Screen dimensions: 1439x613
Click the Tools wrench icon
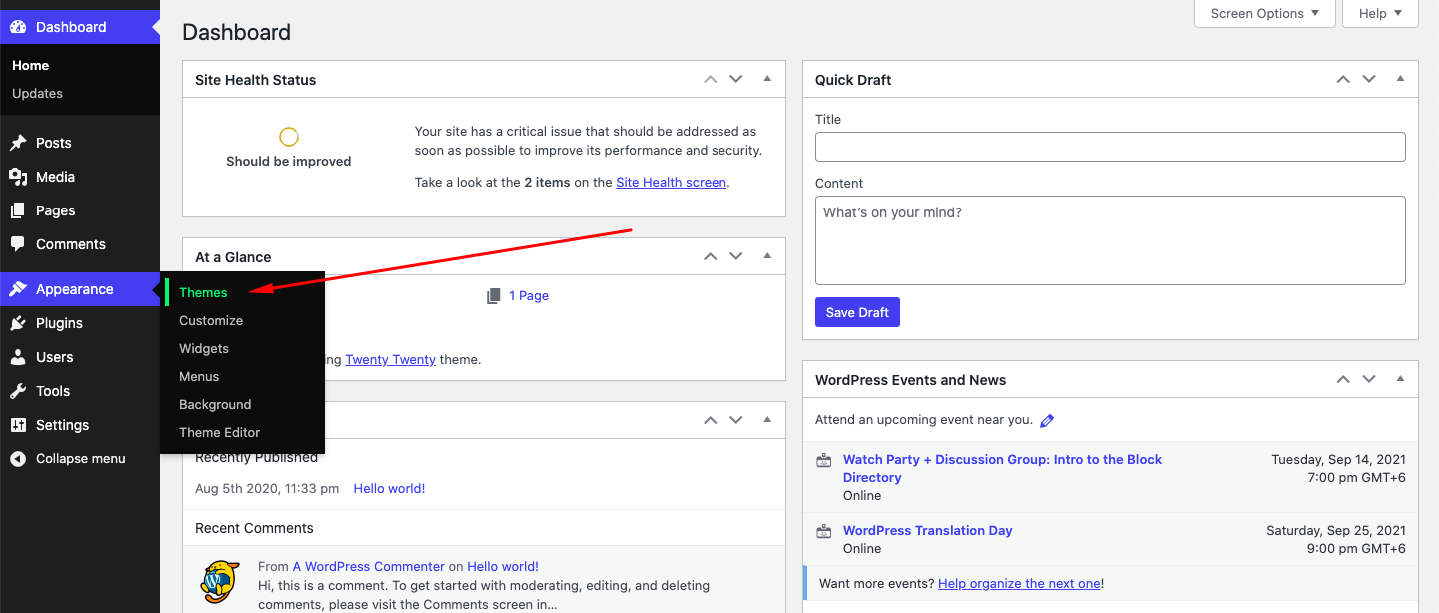[x=18, y=391]
